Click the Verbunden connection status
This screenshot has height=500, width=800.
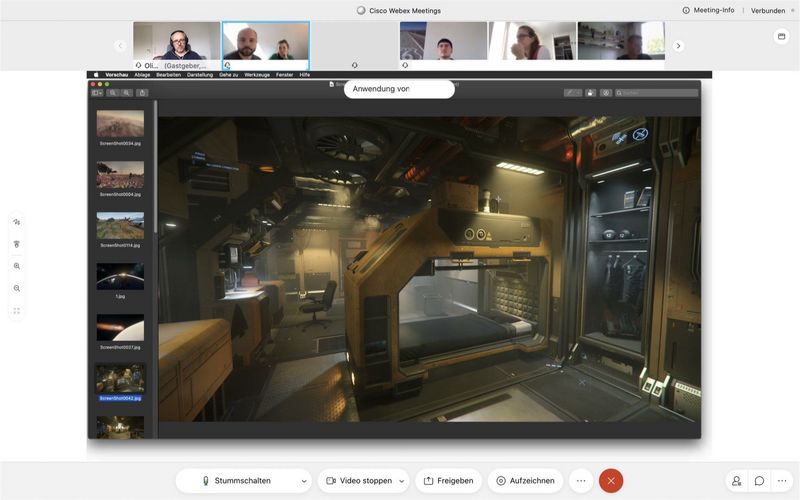(x=768, y=10)
